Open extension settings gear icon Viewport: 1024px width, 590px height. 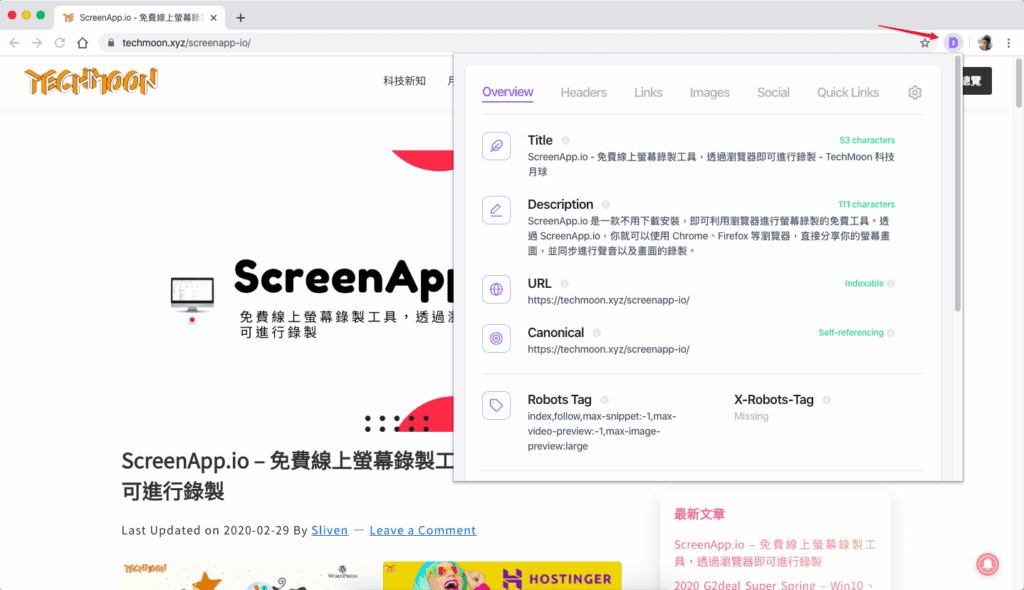(x=914, y=93)
